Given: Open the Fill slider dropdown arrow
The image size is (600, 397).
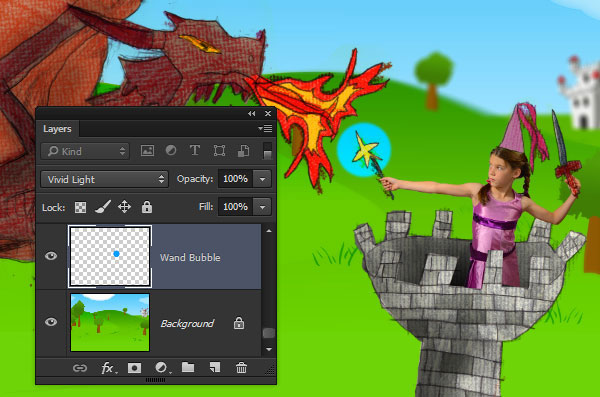Looking at the screenshot, I should 262,207.
